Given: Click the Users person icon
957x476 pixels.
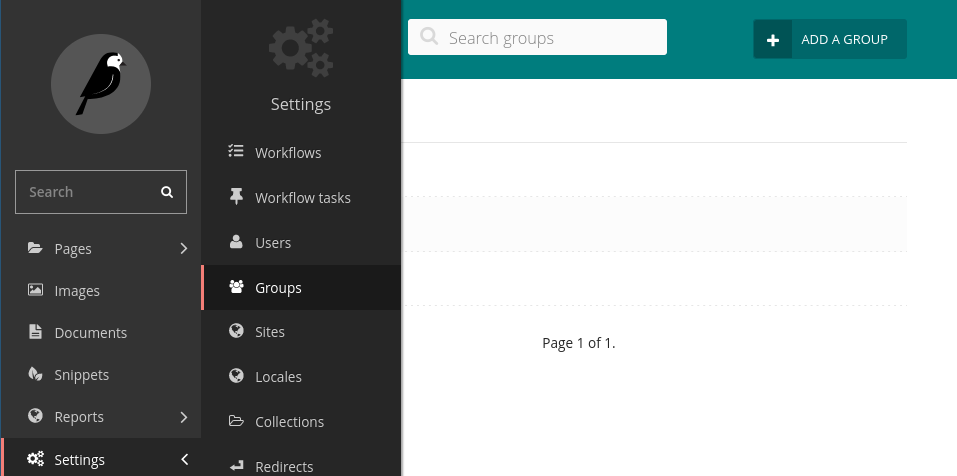Looking at the screenshot, I should 236,242.
